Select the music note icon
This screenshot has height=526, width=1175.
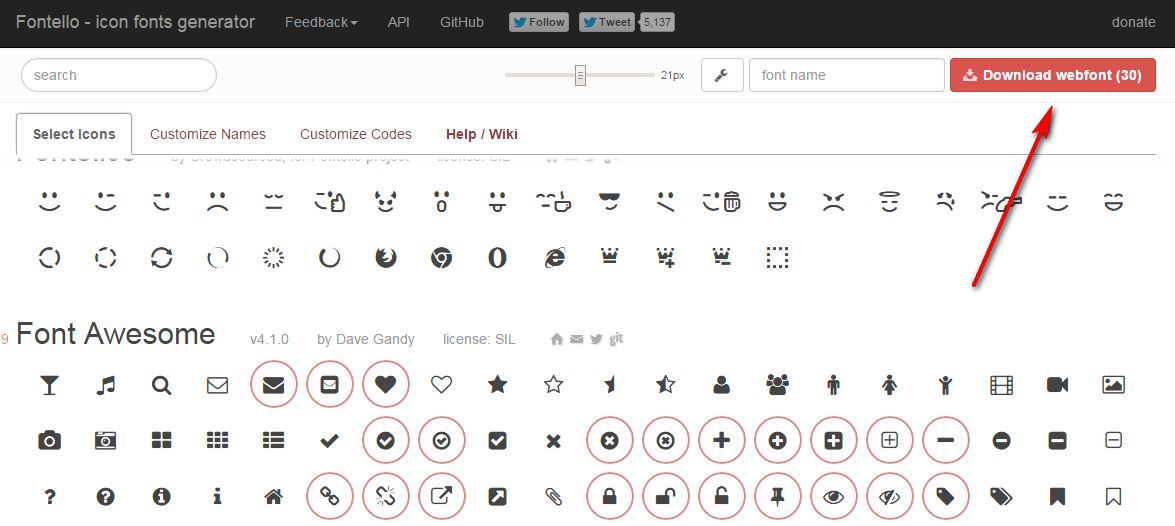pyautogui.click(x=106, y=385)
